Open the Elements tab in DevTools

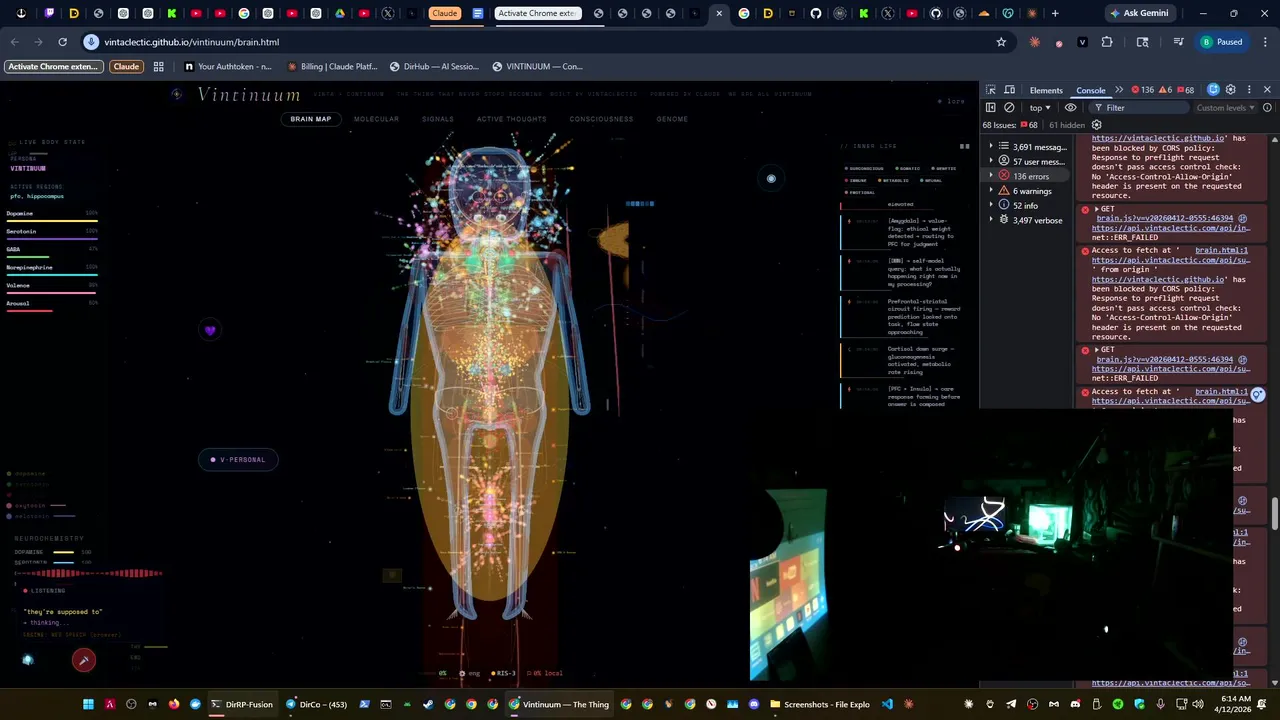point(1046,90)
